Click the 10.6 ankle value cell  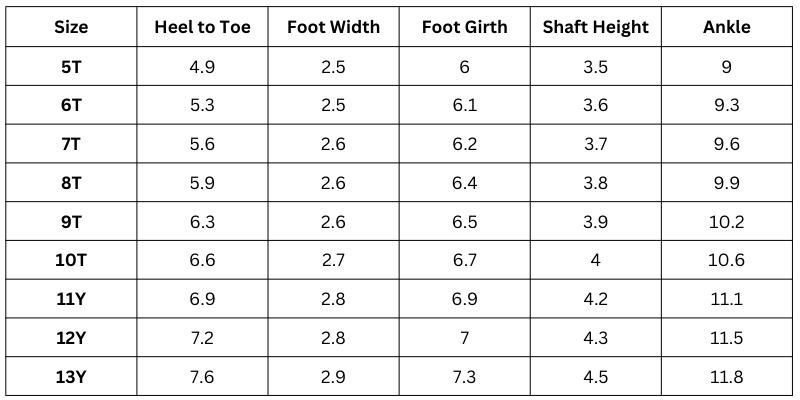click(x=727, y=260)
